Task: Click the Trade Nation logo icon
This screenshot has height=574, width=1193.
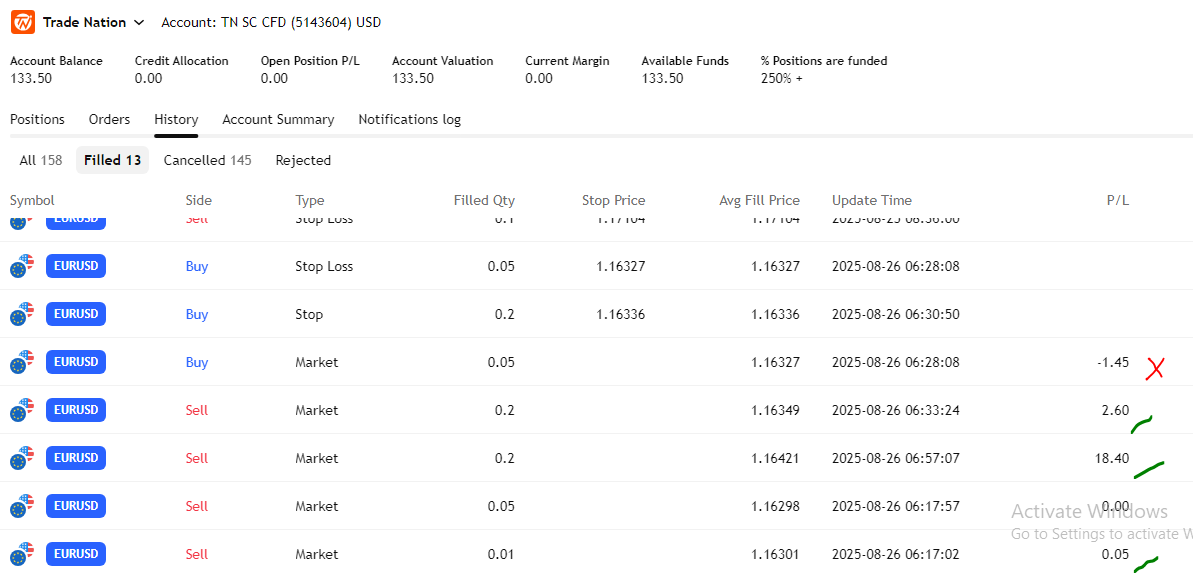Action: [22, 22]
